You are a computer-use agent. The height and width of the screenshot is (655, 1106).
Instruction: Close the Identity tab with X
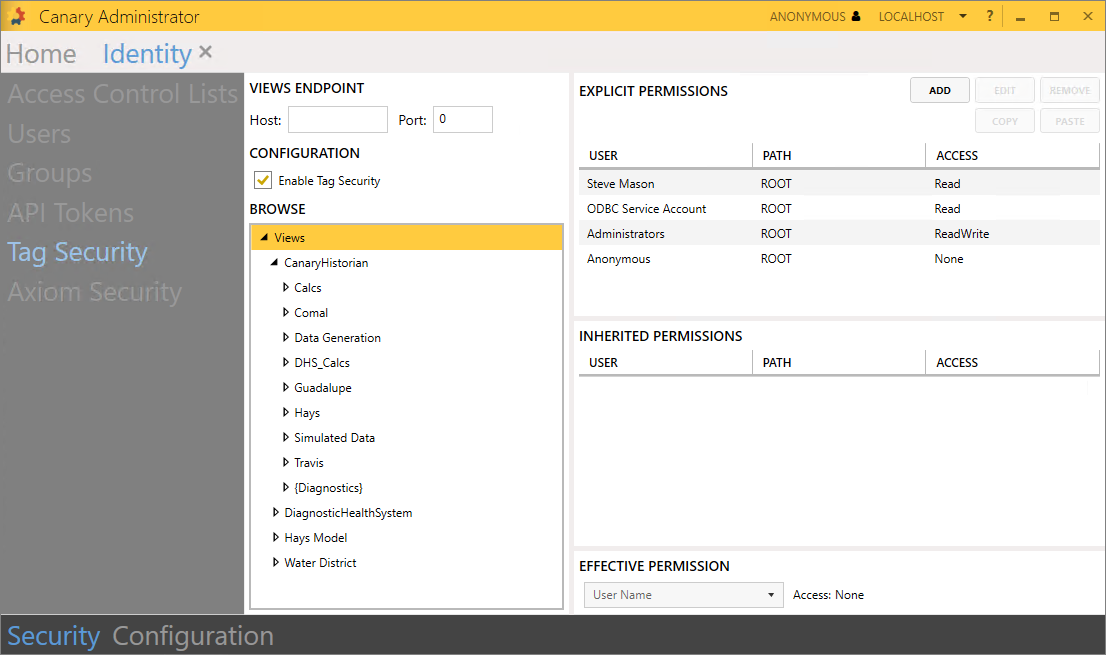(205, 52)
